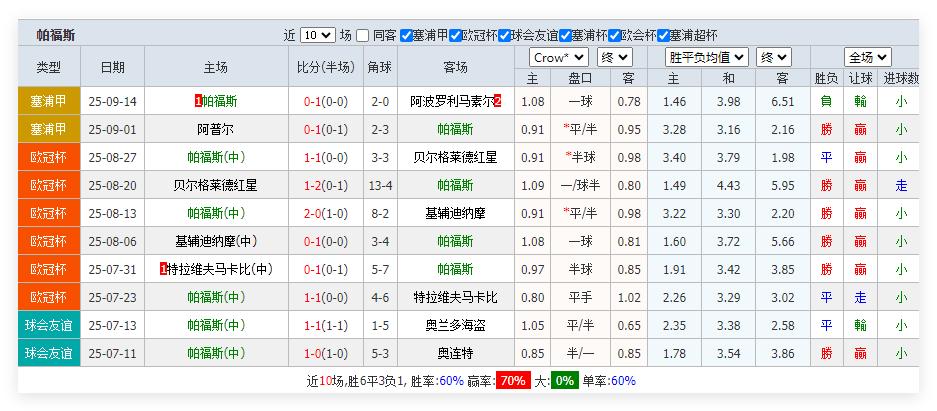Toggle the 同客 checkbox

(362, 35)
